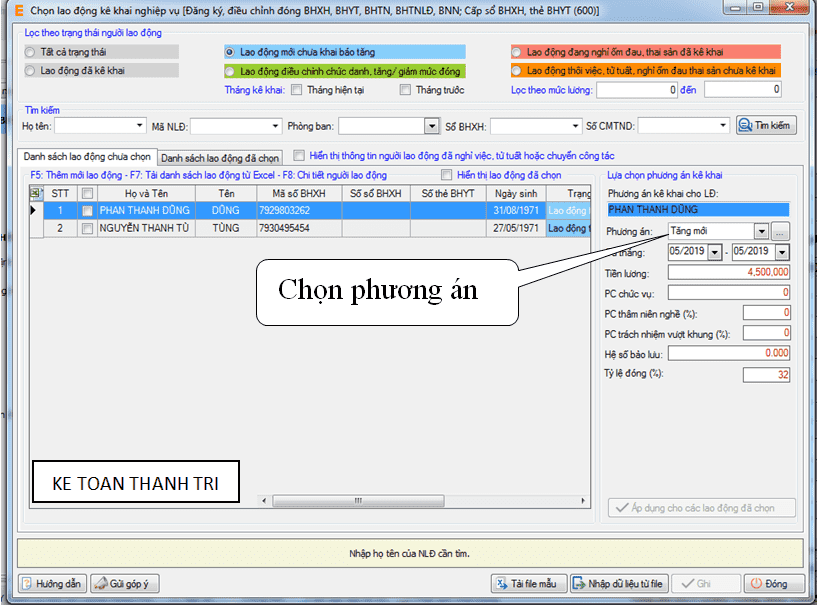This screenshot has height=607, width=817.
Task: Click the Tải file mẫu button
Action: [x=531, y=583]
